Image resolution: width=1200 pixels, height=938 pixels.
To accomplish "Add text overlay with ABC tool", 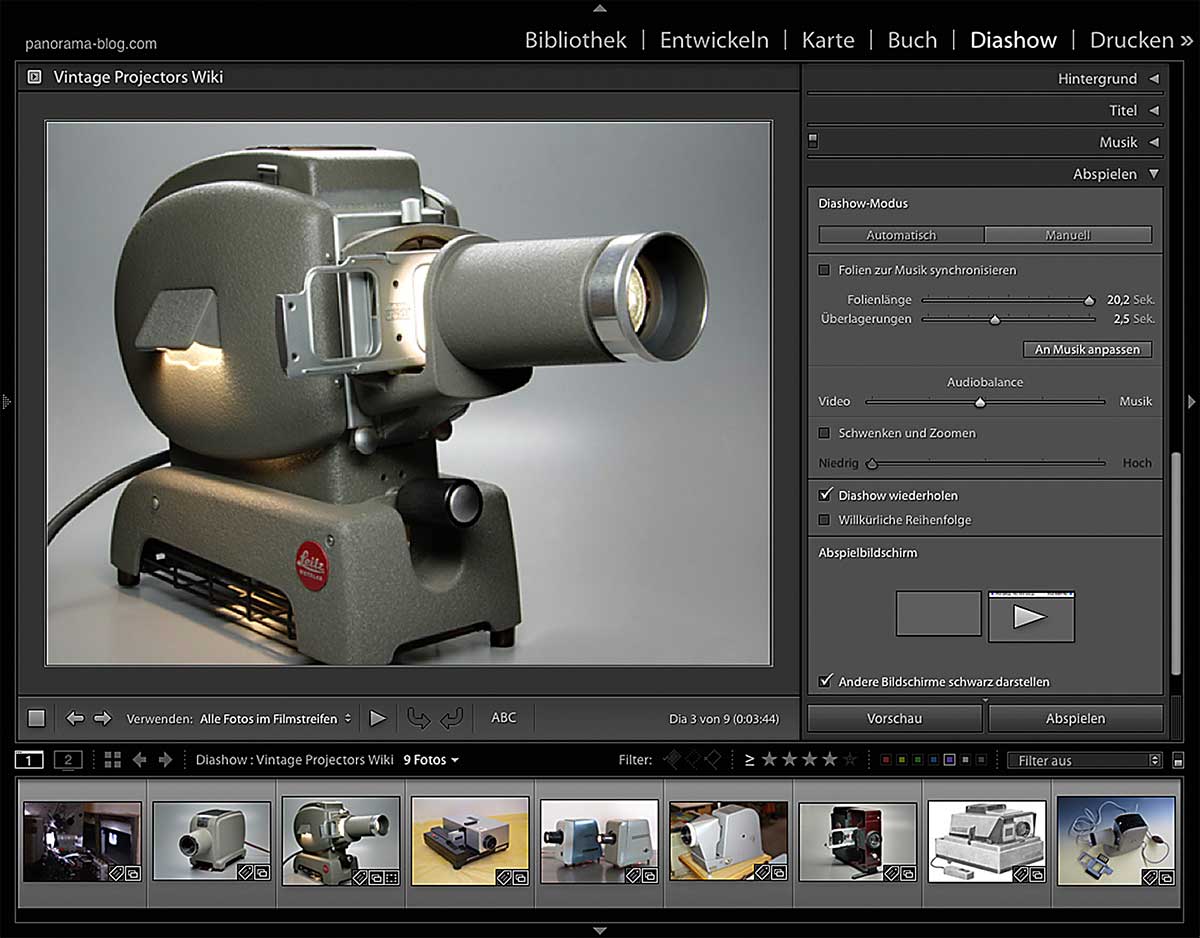I will click(x=504, y=717).
